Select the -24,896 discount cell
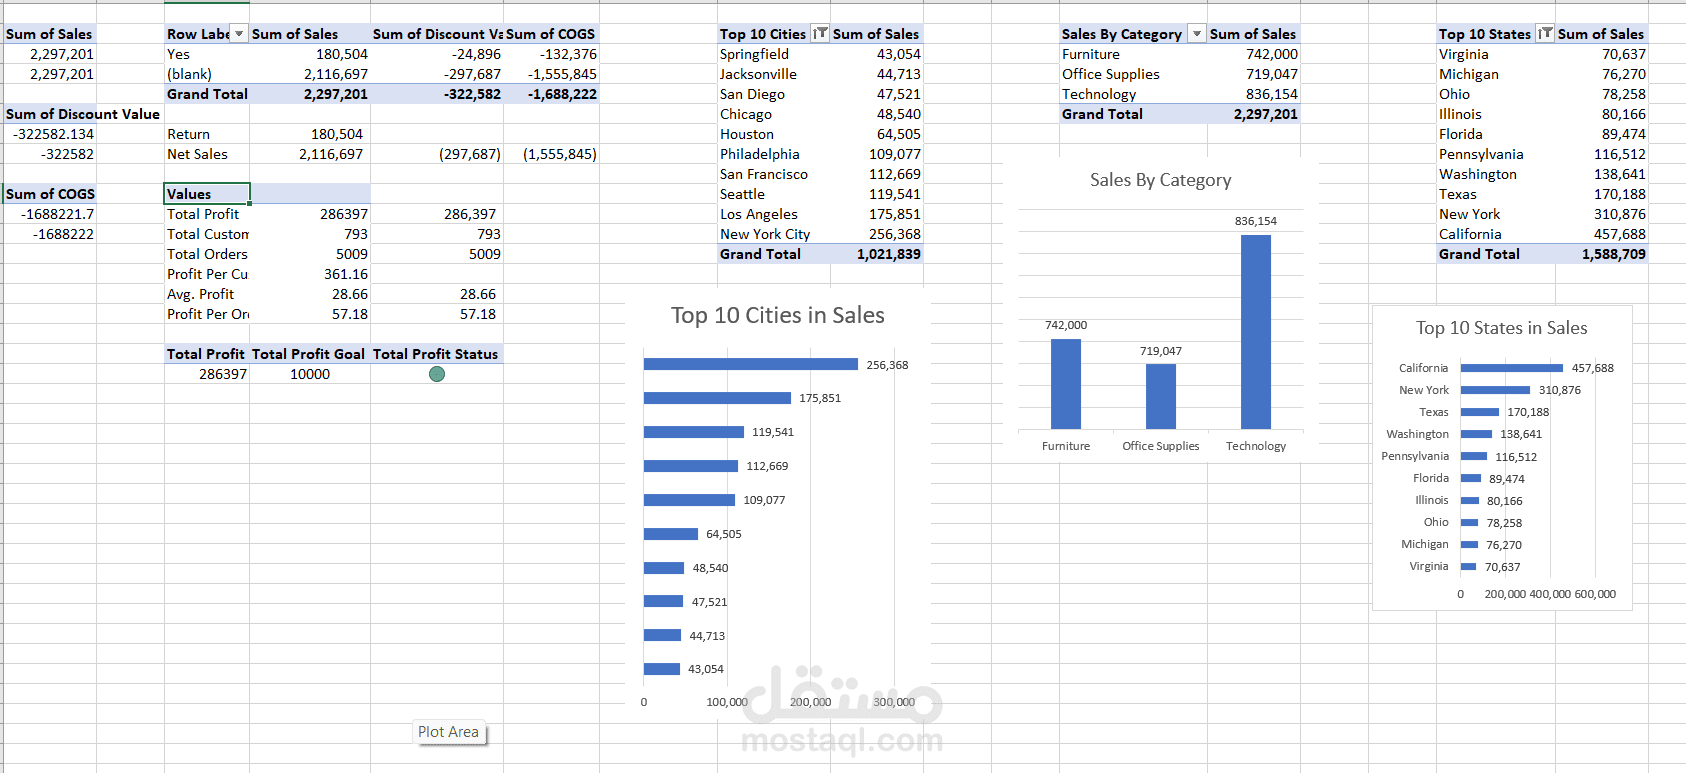 (x=437, y=54)
